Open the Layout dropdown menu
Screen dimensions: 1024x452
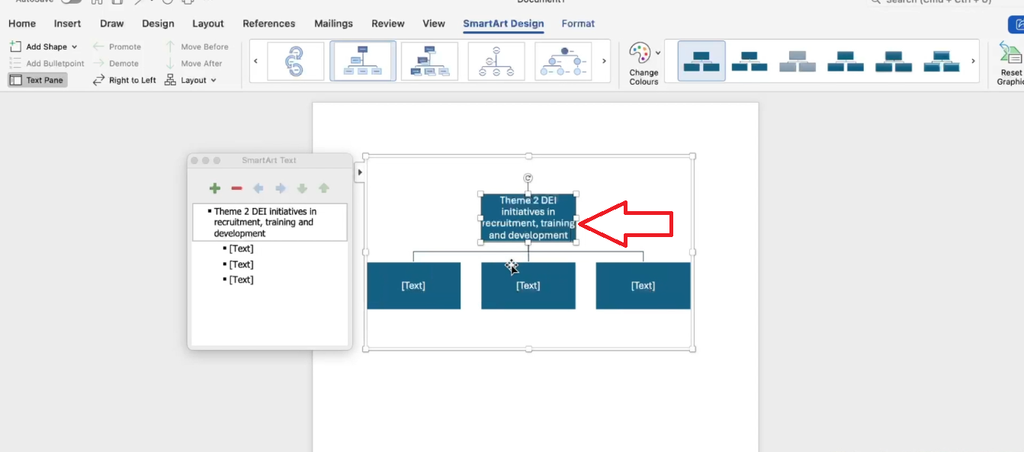(x=191, y=80)
